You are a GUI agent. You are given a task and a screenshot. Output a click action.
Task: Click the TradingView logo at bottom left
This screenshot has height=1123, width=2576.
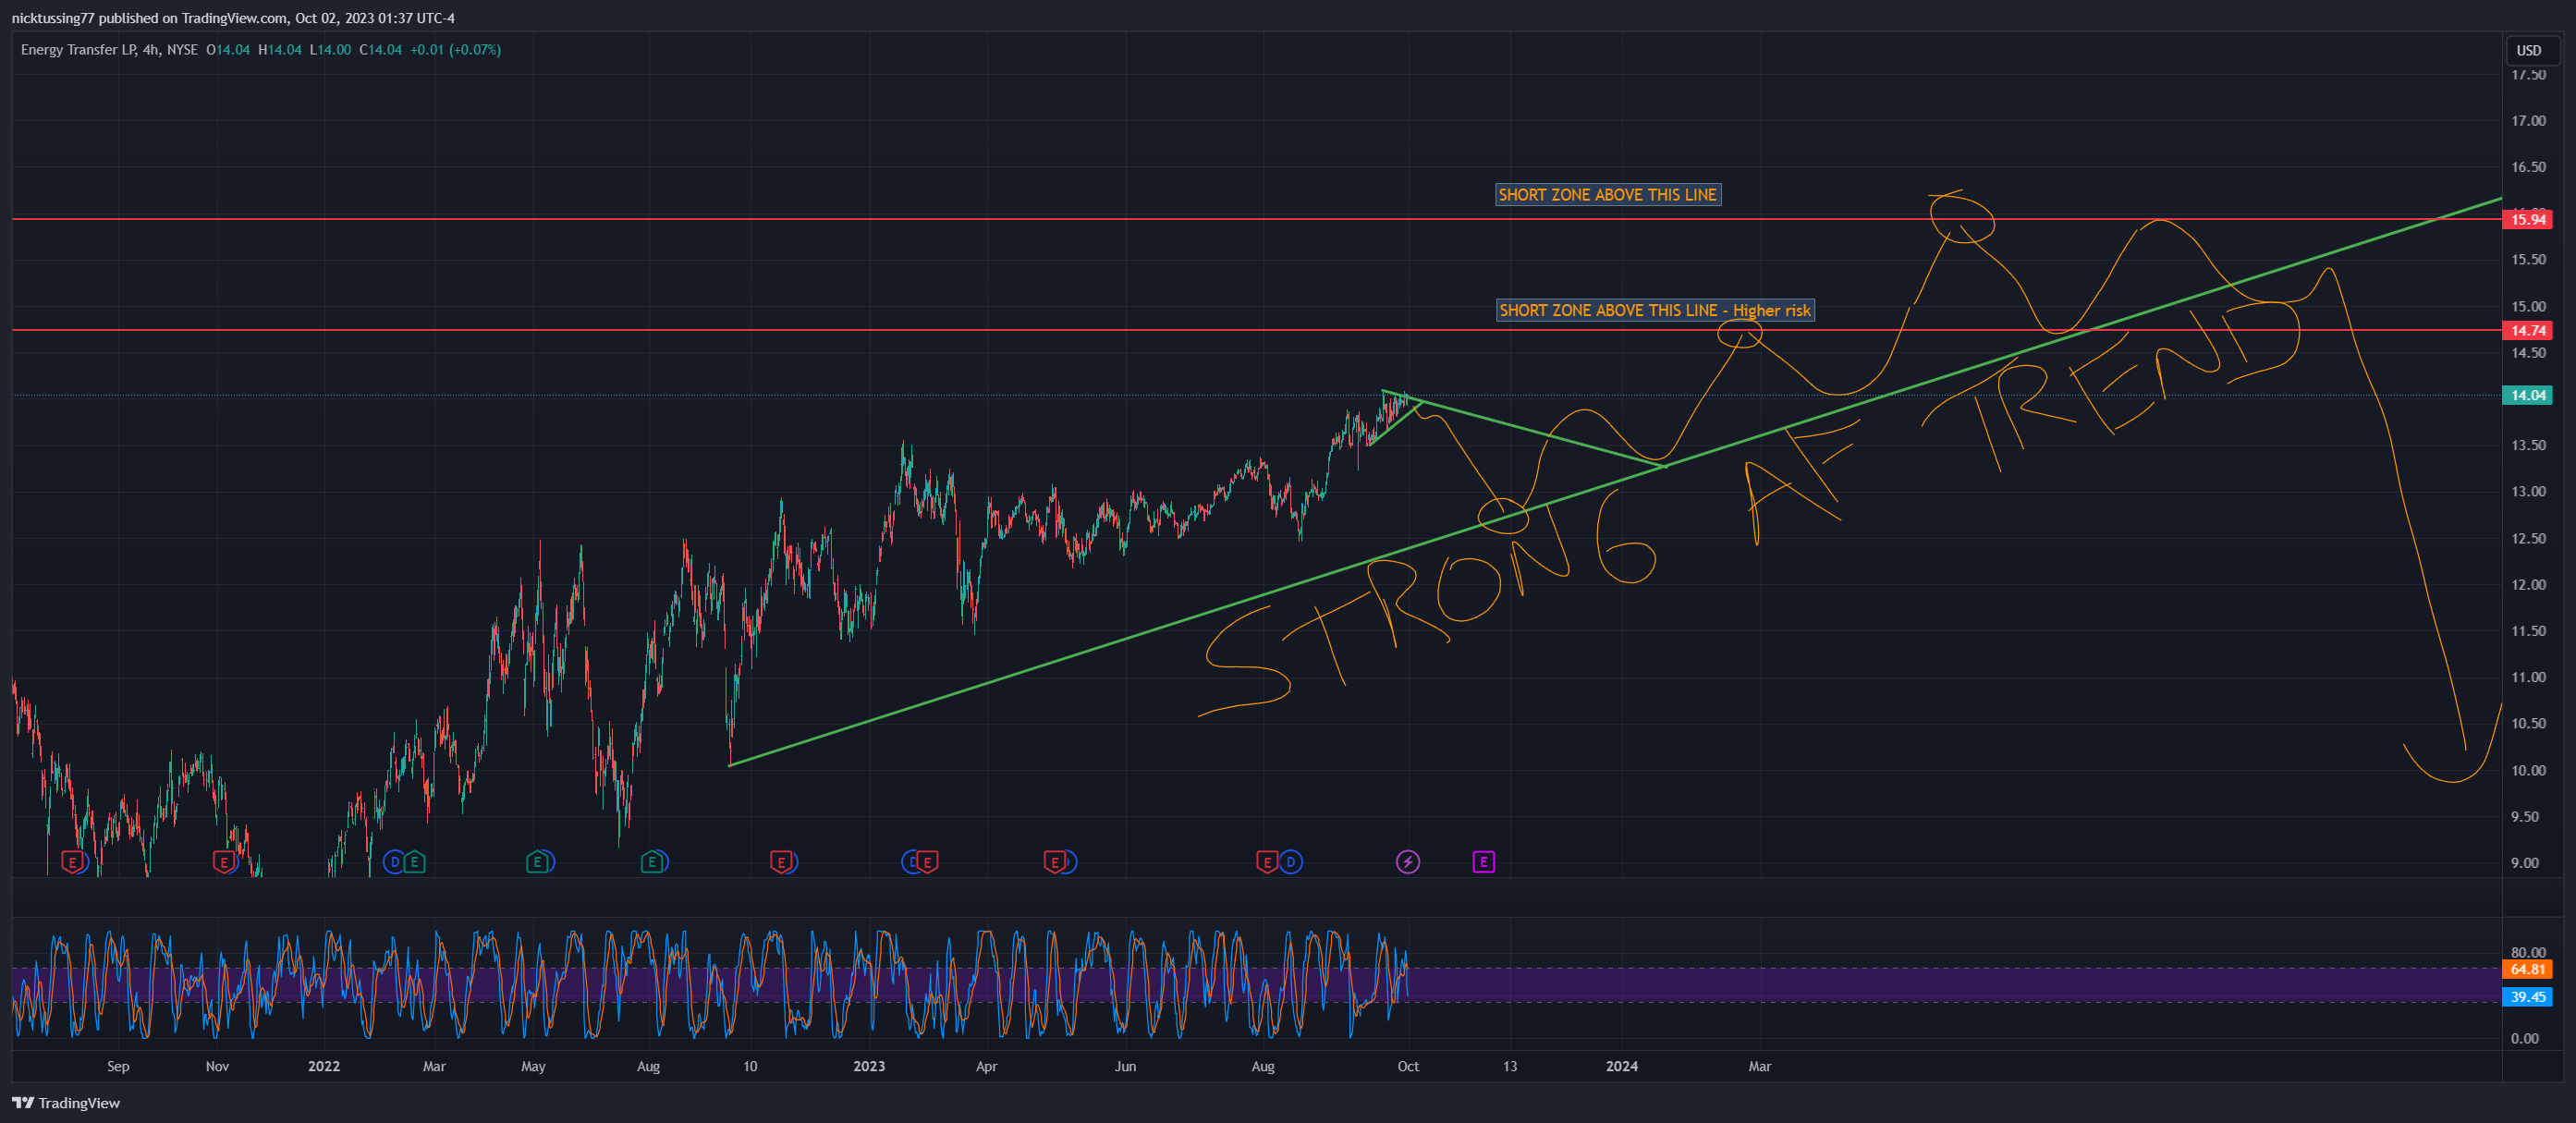click(66, 1103)
